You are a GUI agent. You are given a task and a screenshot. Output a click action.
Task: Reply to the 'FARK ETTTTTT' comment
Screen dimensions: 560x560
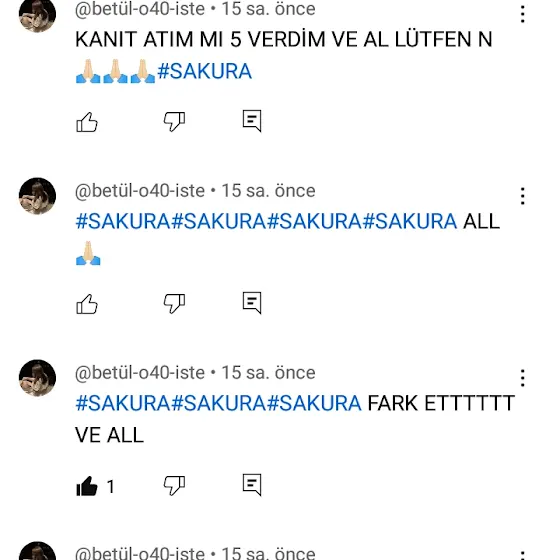252,485
